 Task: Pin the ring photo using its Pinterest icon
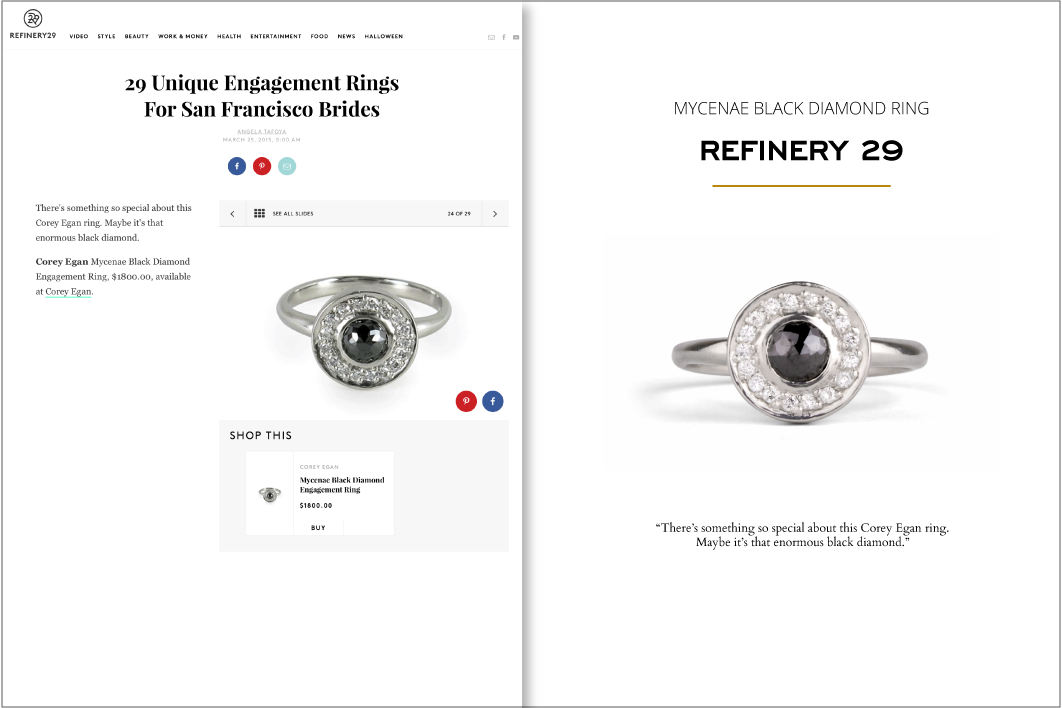click(x=466, y=401)
